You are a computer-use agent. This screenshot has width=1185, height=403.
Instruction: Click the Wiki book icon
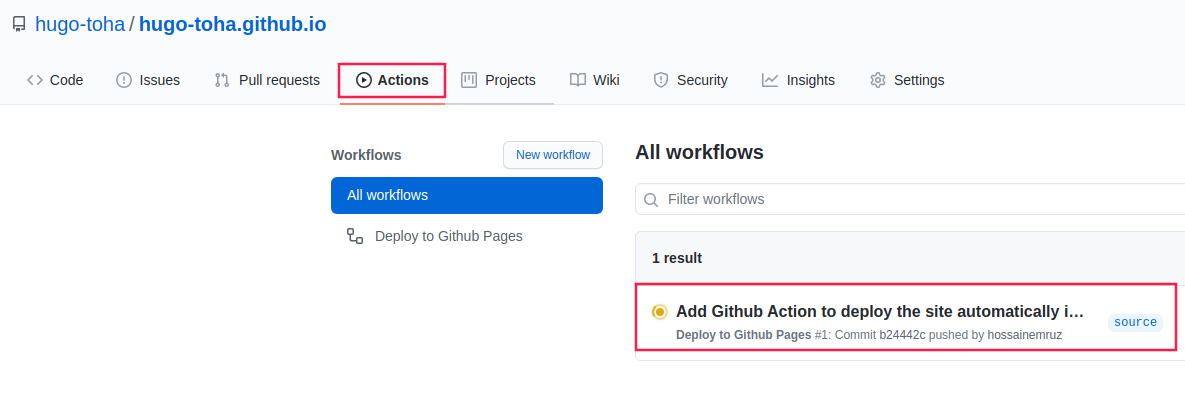578,80
